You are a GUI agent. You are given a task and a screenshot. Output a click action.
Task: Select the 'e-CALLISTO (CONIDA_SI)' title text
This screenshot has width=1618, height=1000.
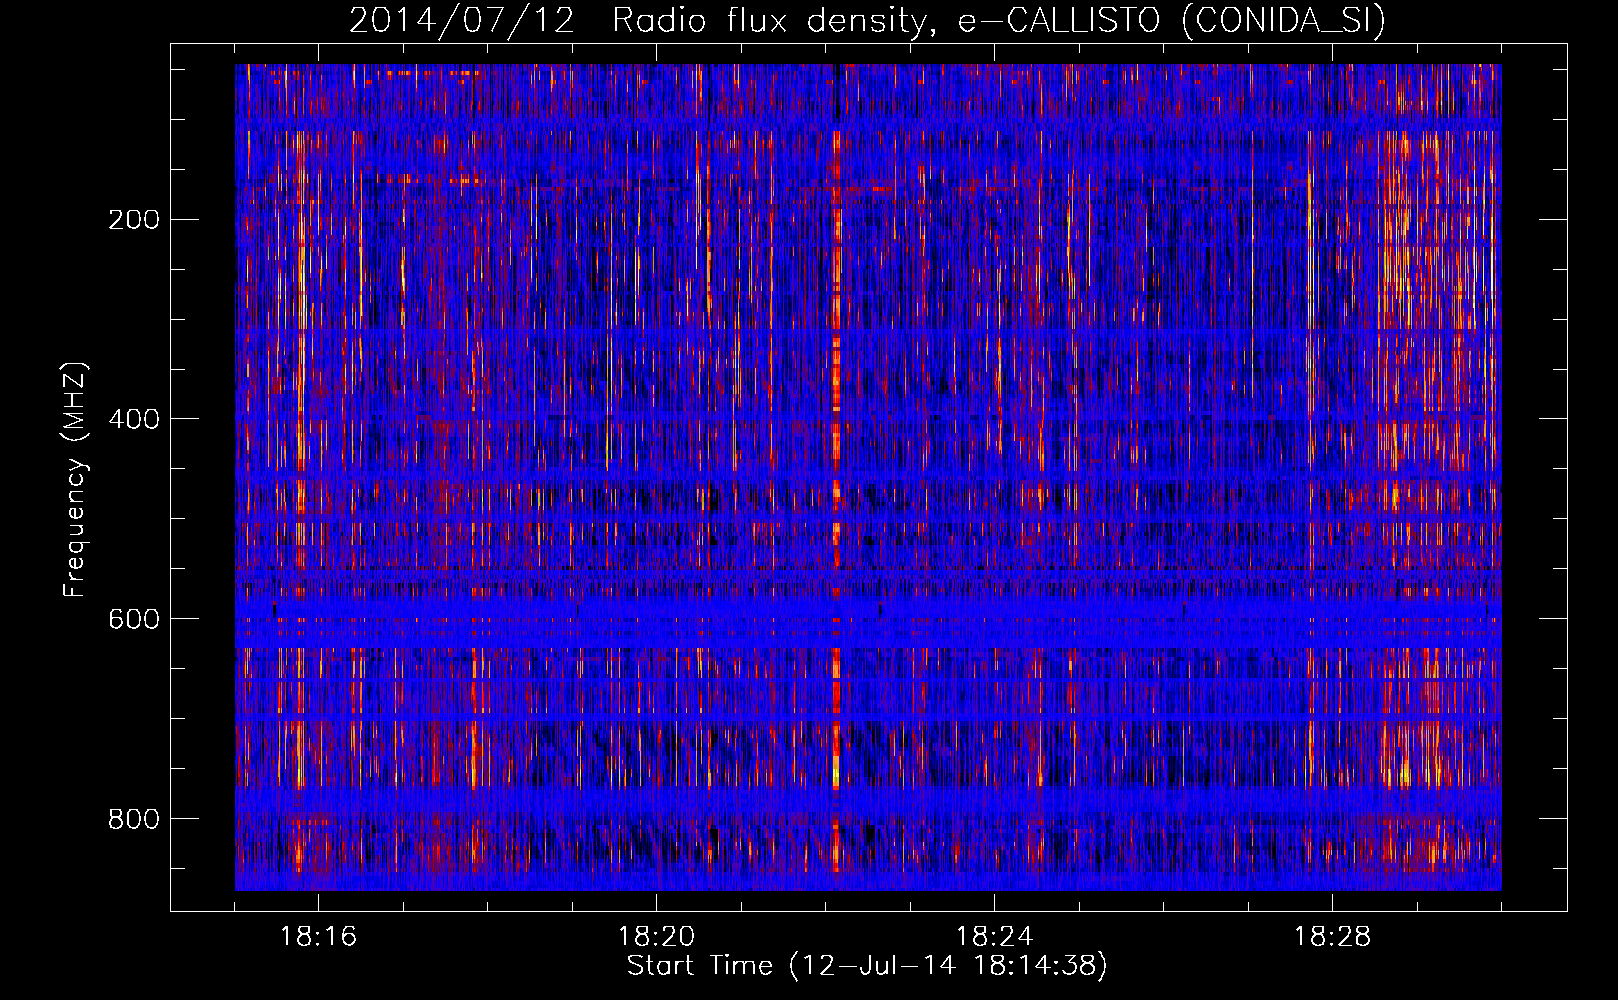click(x=1172, y=20)
